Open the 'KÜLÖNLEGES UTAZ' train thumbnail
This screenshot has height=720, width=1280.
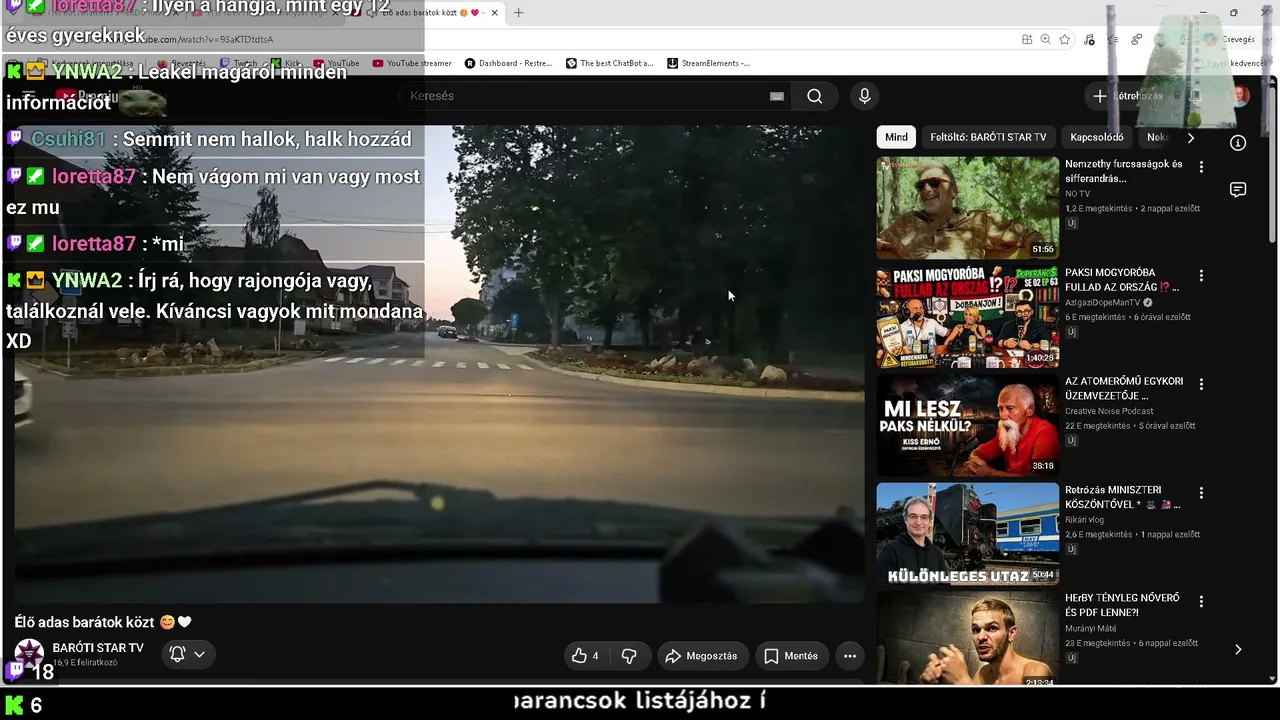(967, 534)
